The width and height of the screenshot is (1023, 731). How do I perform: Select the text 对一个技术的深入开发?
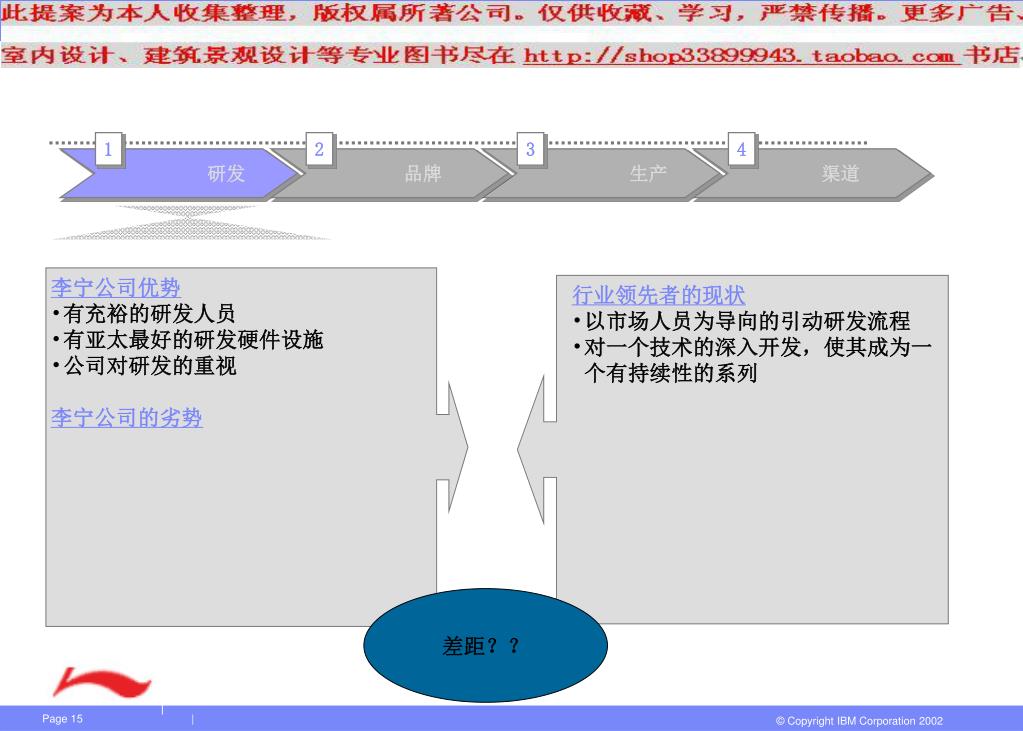click(693, 347)
